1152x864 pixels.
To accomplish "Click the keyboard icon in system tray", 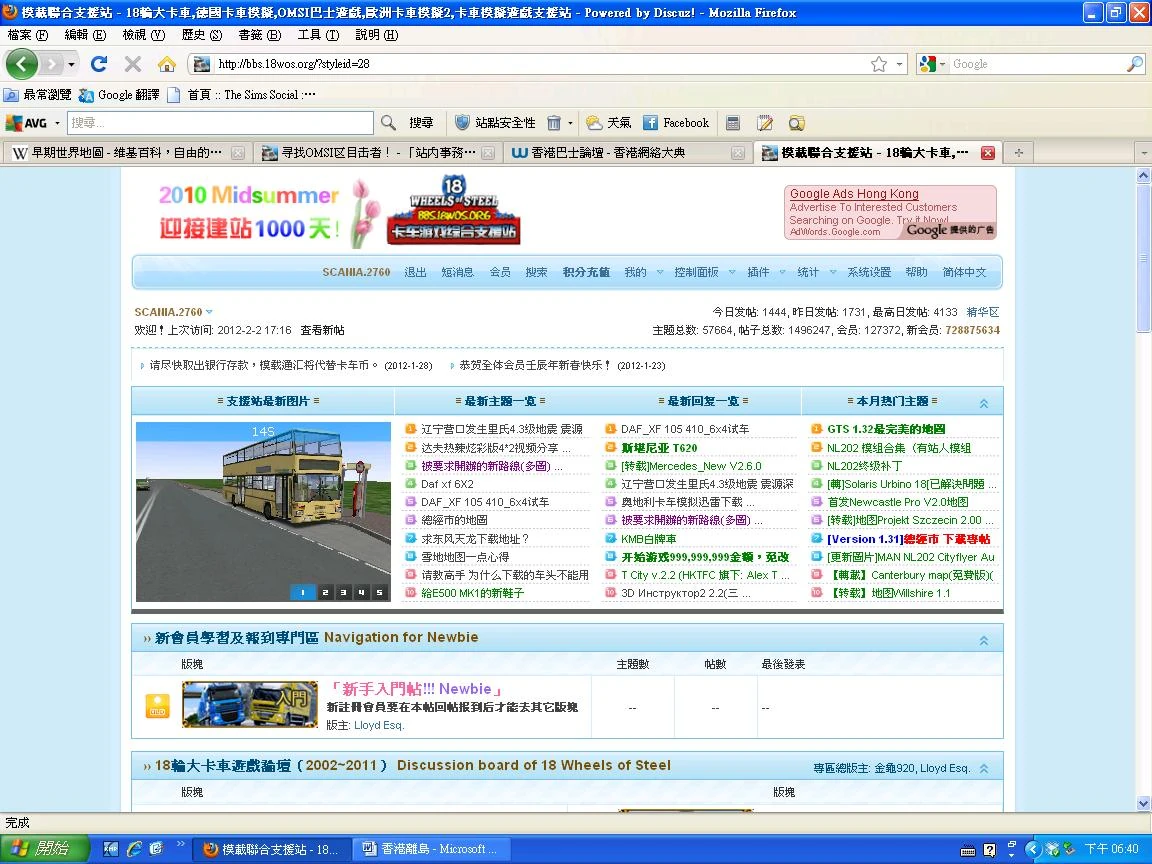I will (x=968, y=851).
